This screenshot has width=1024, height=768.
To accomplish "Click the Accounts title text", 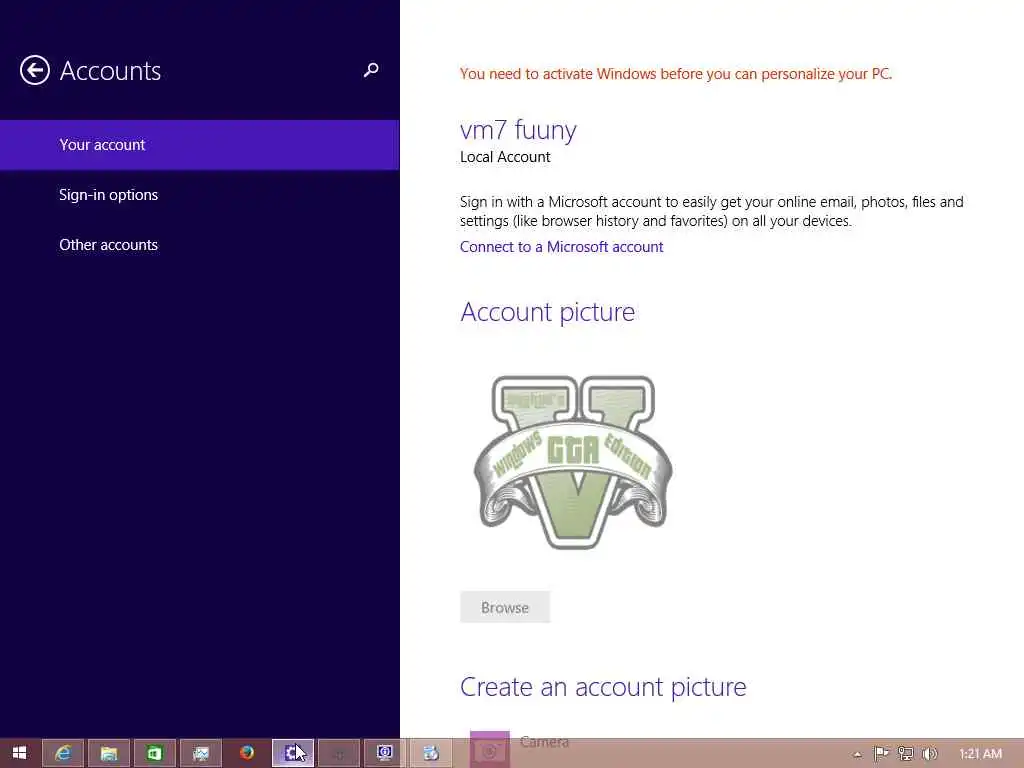I will click(110, 71).
